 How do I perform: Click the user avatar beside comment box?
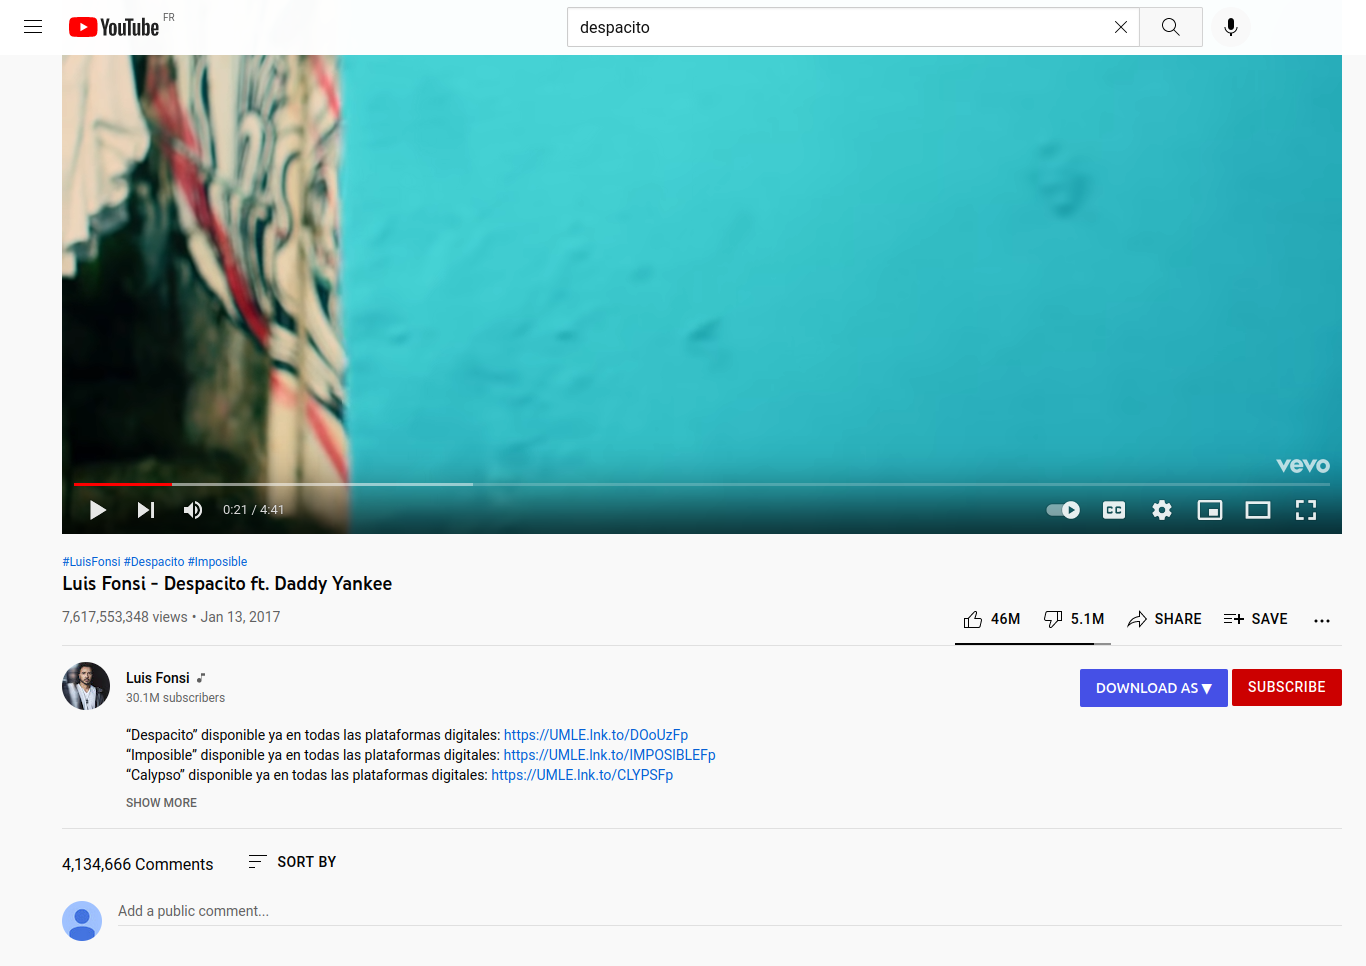click(x=82, y=921)
